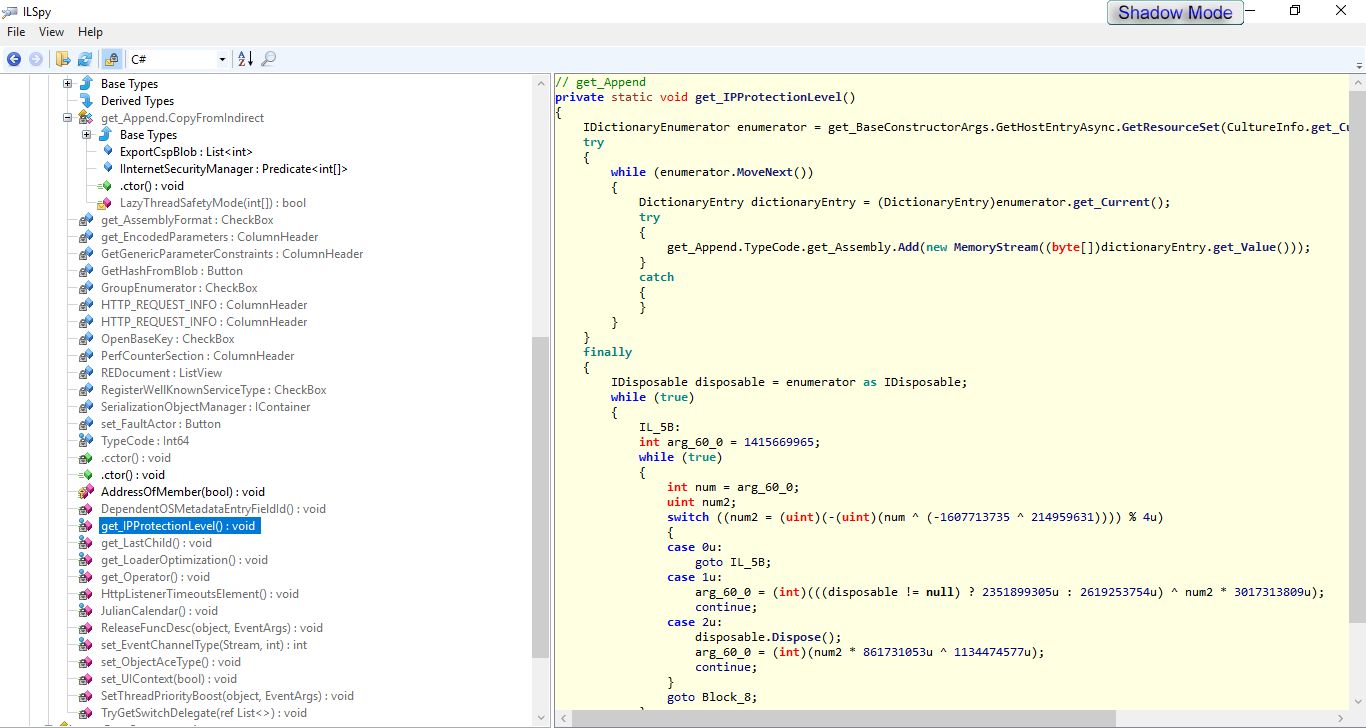The image size is (1366, 728).
Task: Click the LazyThreadSafetyMode method icon
Action: [106, 203]
